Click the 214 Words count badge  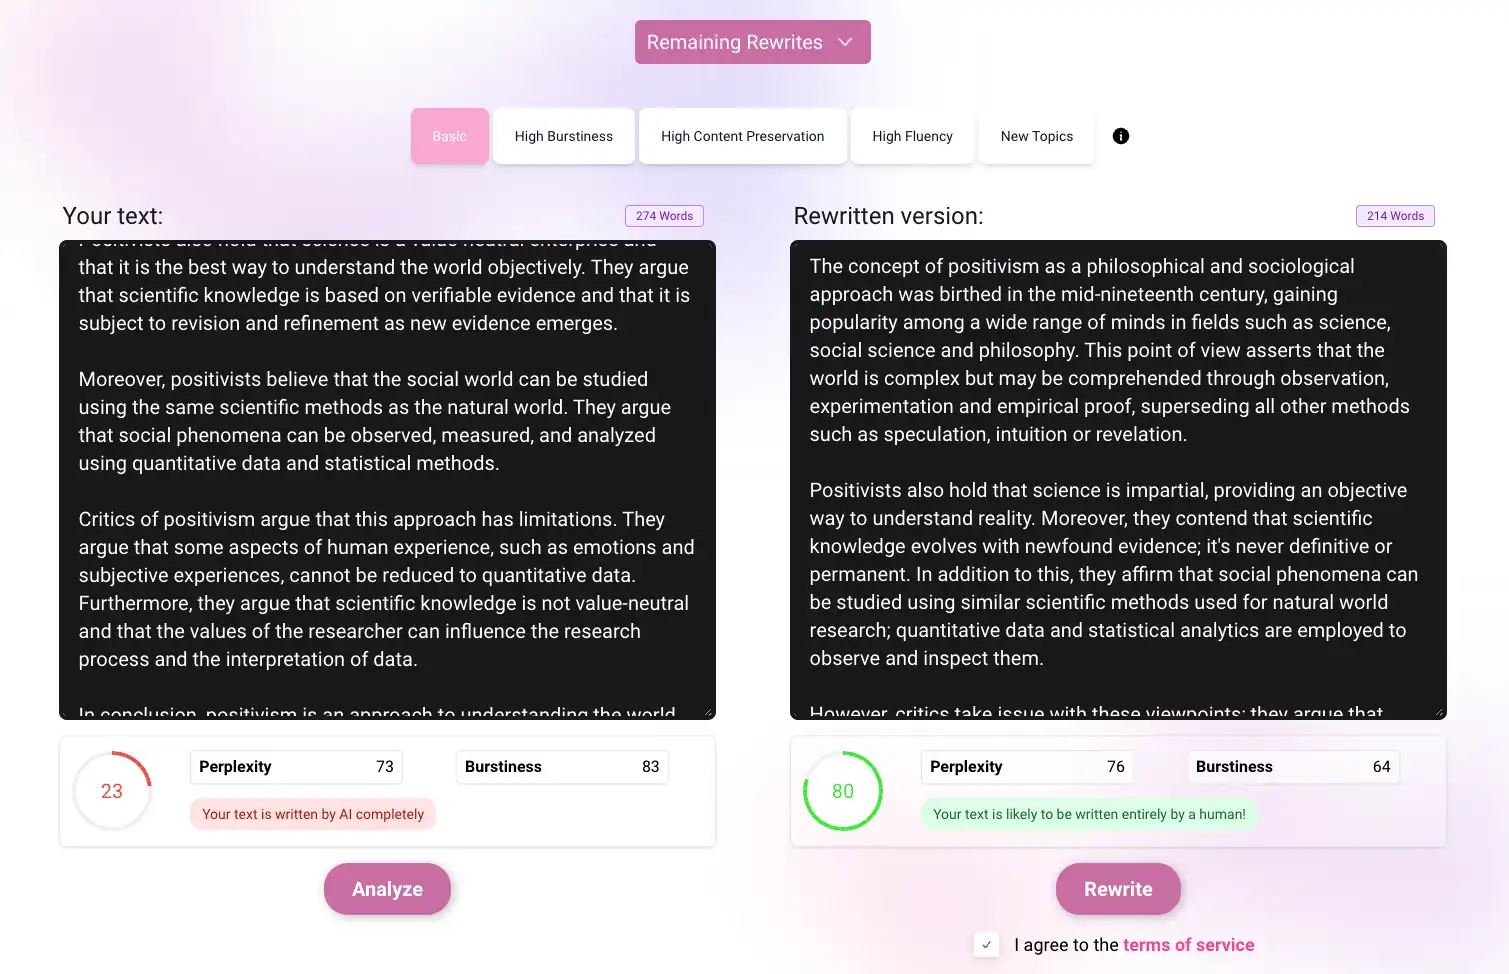tap(1395, 215)
